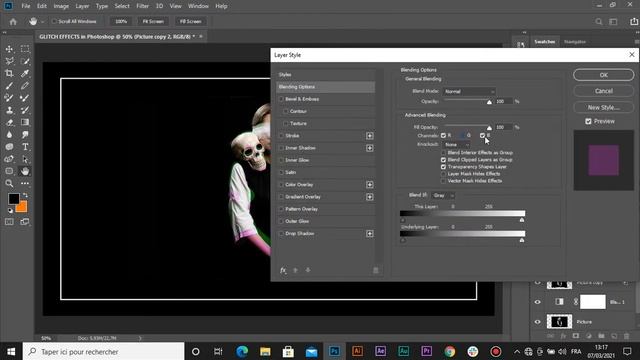Select the Eyedropper tool
Screen dimensions: 640x360
[25, 73]
